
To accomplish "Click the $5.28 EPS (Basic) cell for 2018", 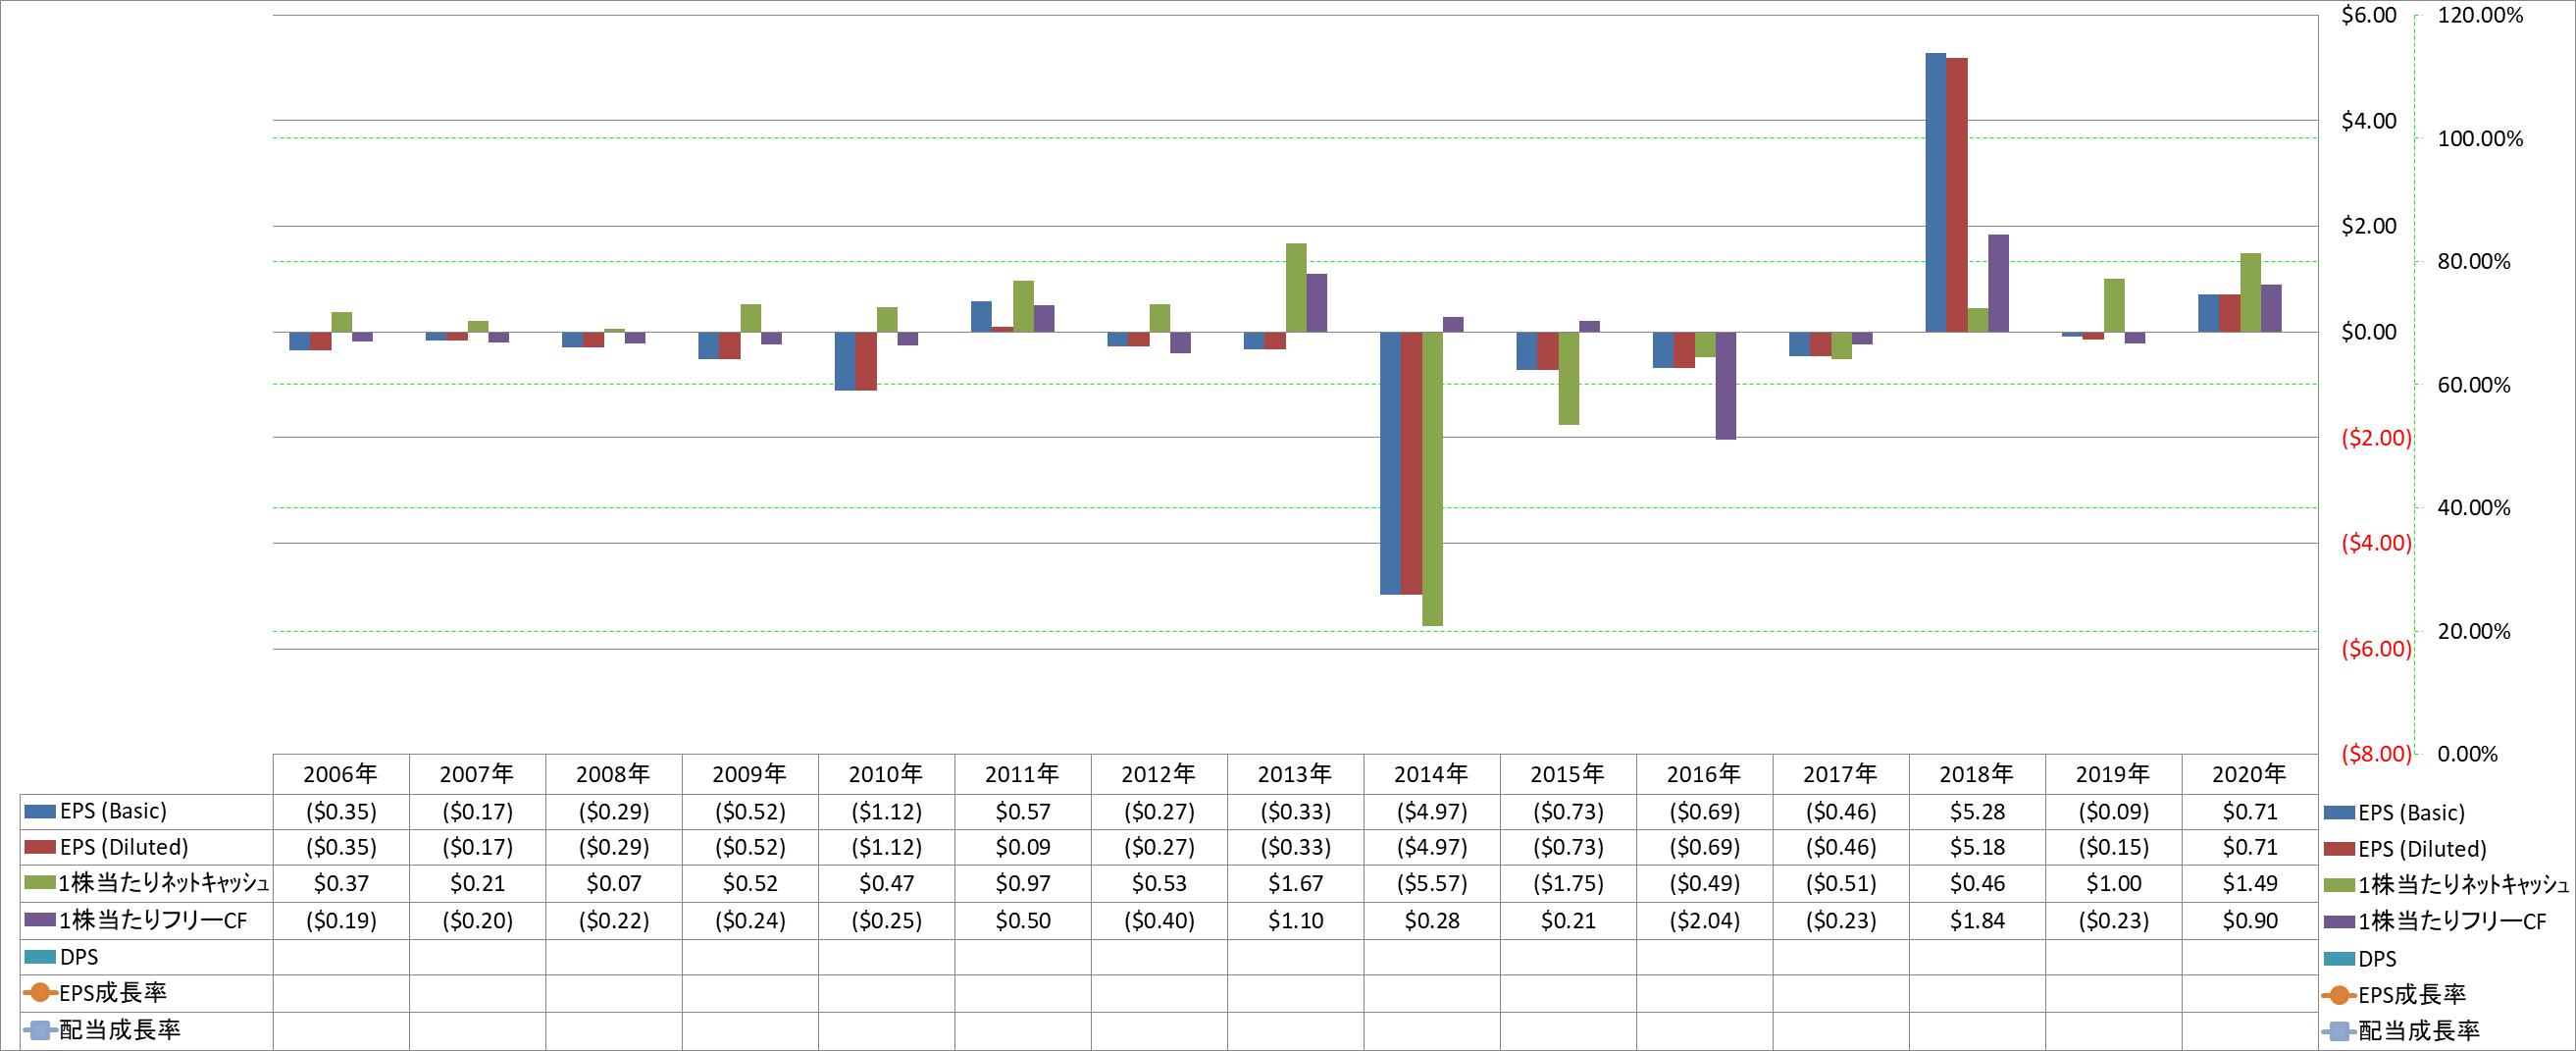I will [x=1977, y=811].
